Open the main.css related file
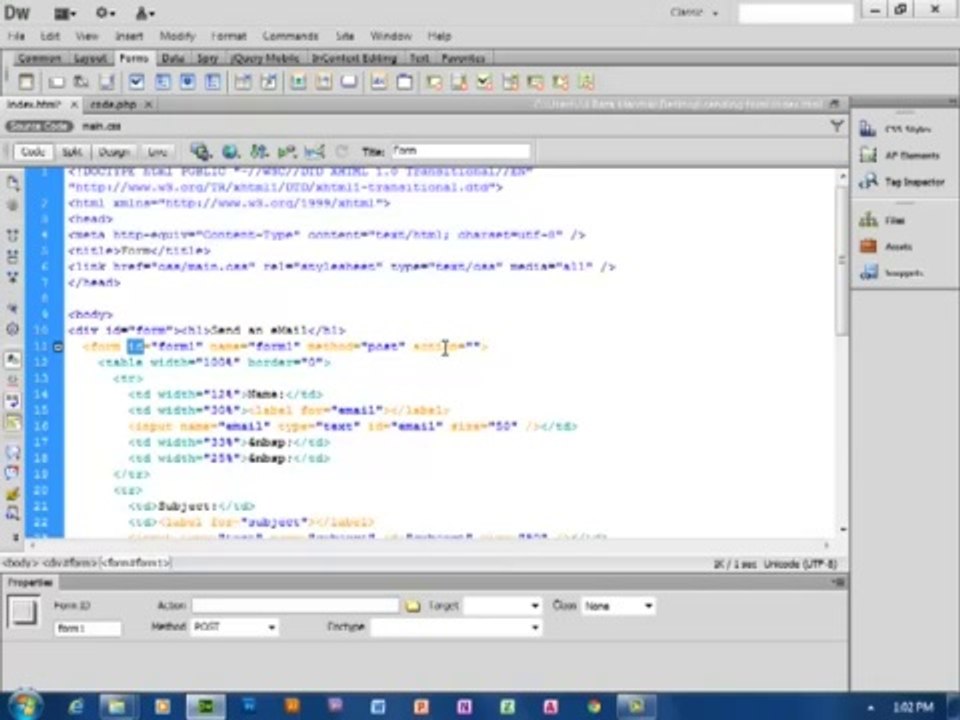Image resolution: width=960 pixels, height=720 pixels. click(x=102, y=126)
